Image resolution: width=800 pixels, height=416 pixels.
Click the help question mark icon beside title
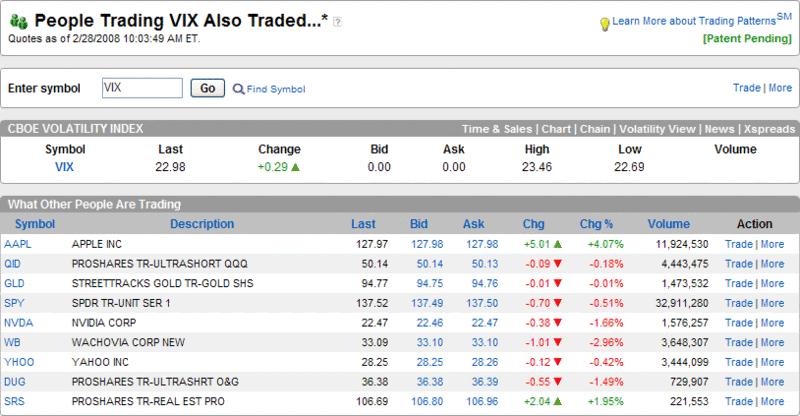pos(337,22)
